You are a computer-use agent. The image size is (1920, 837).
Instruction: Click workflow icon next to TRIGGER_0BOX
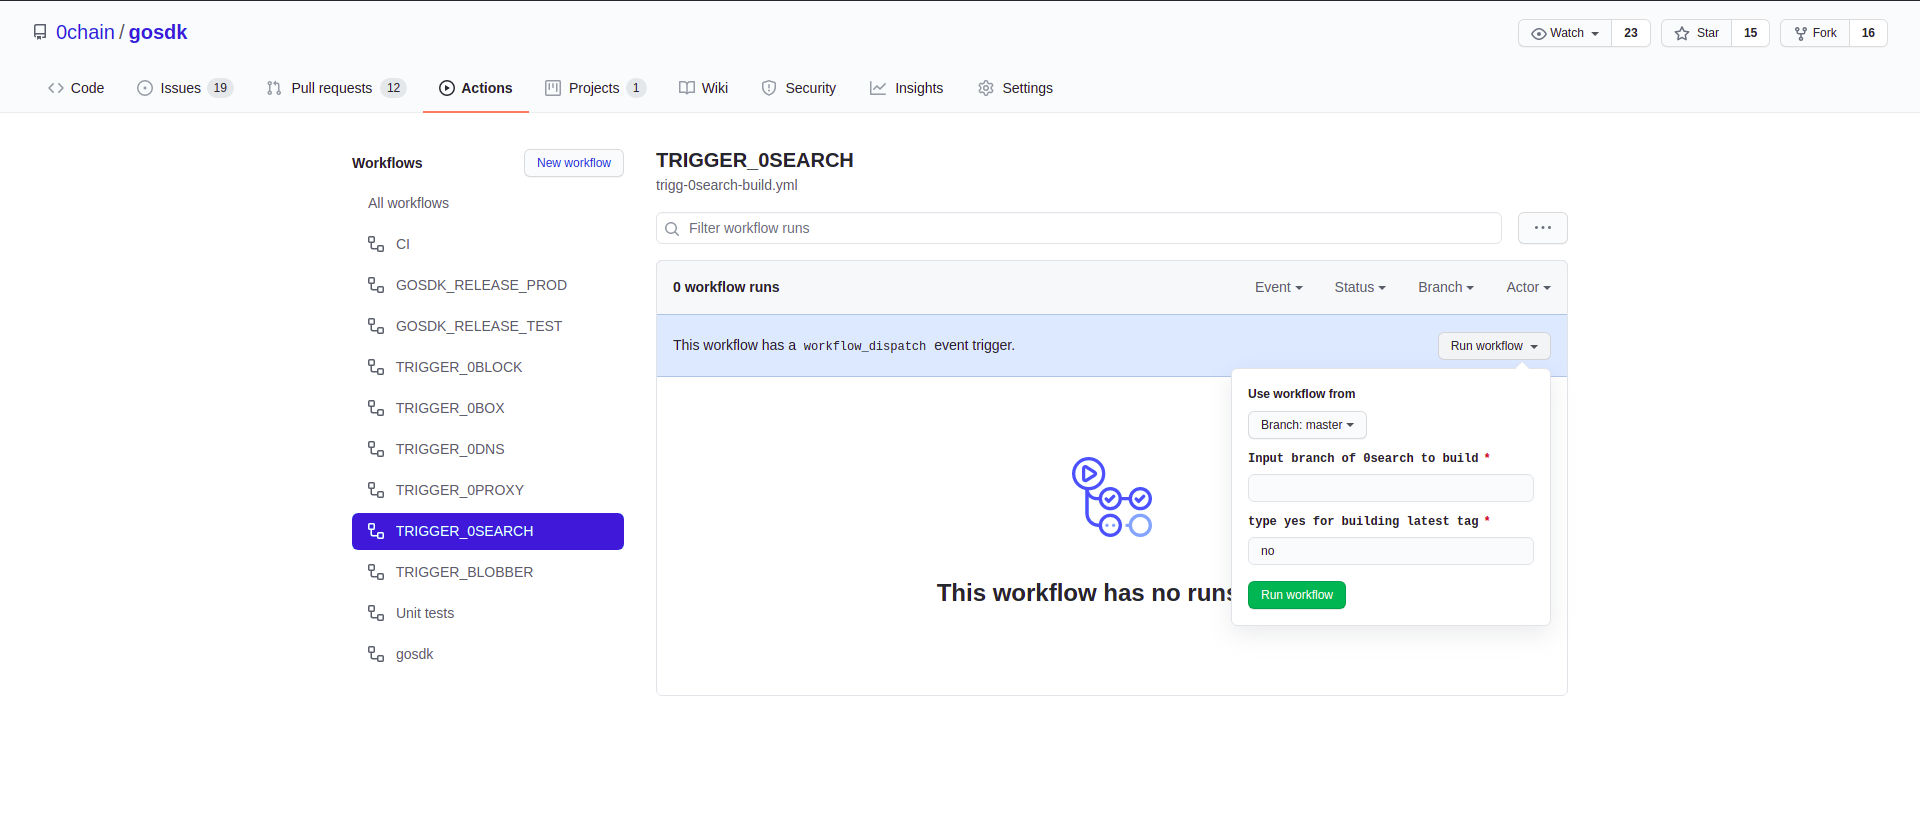click(x=376, y=408)
